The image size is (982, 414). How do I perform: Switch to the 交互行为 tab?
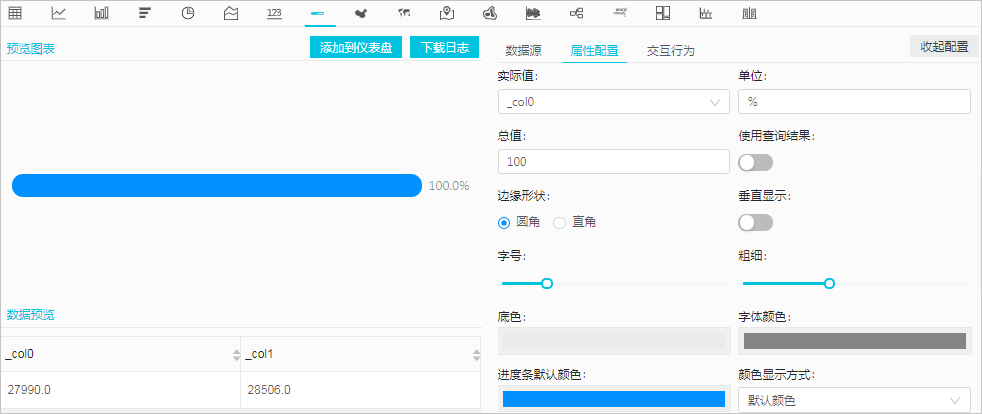(x=671, y=51)
